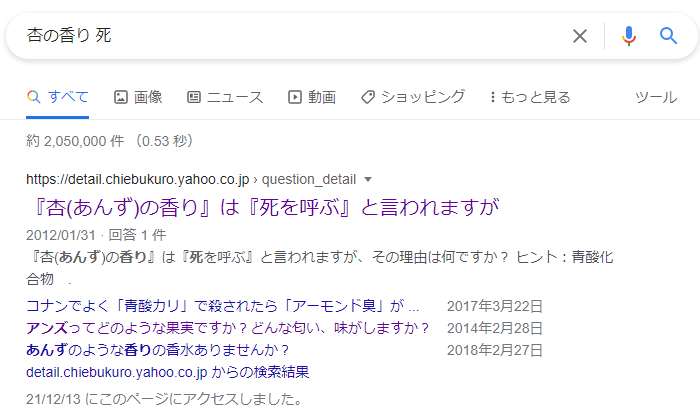Expand the もっと見る menu

pos(530,97)
